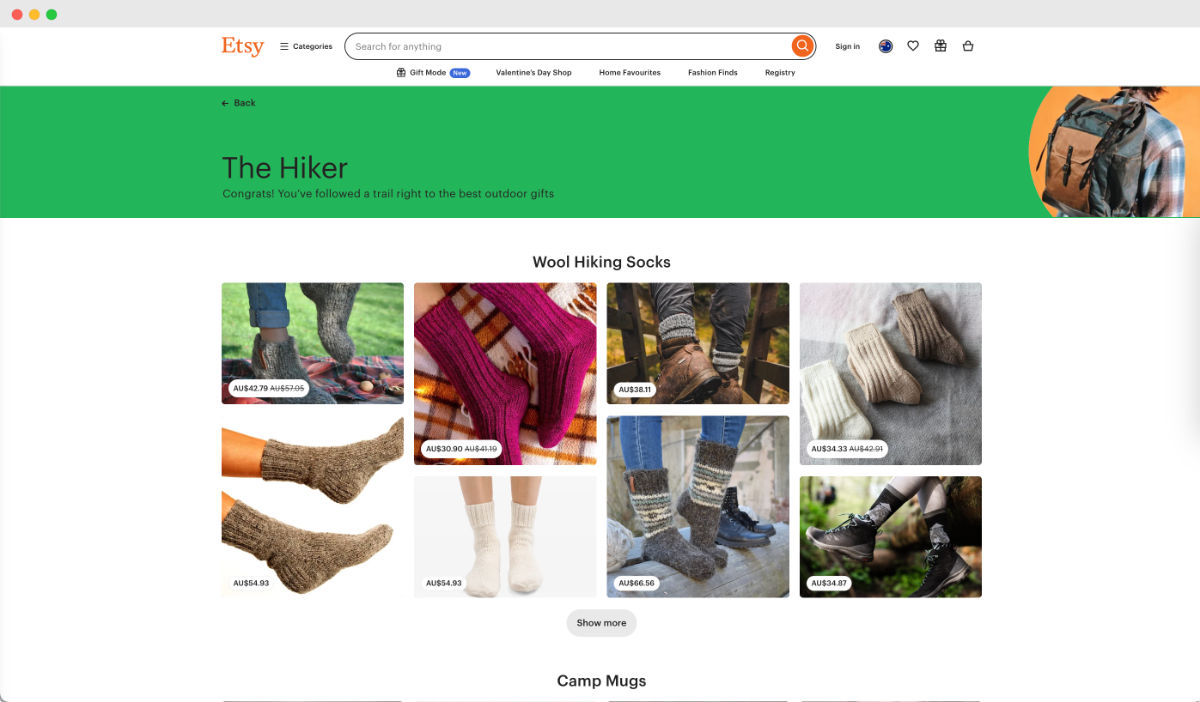This screenshot has height=702, width=1200.
Task: Open the Categories menu
Action: click(x=308, y=46)
